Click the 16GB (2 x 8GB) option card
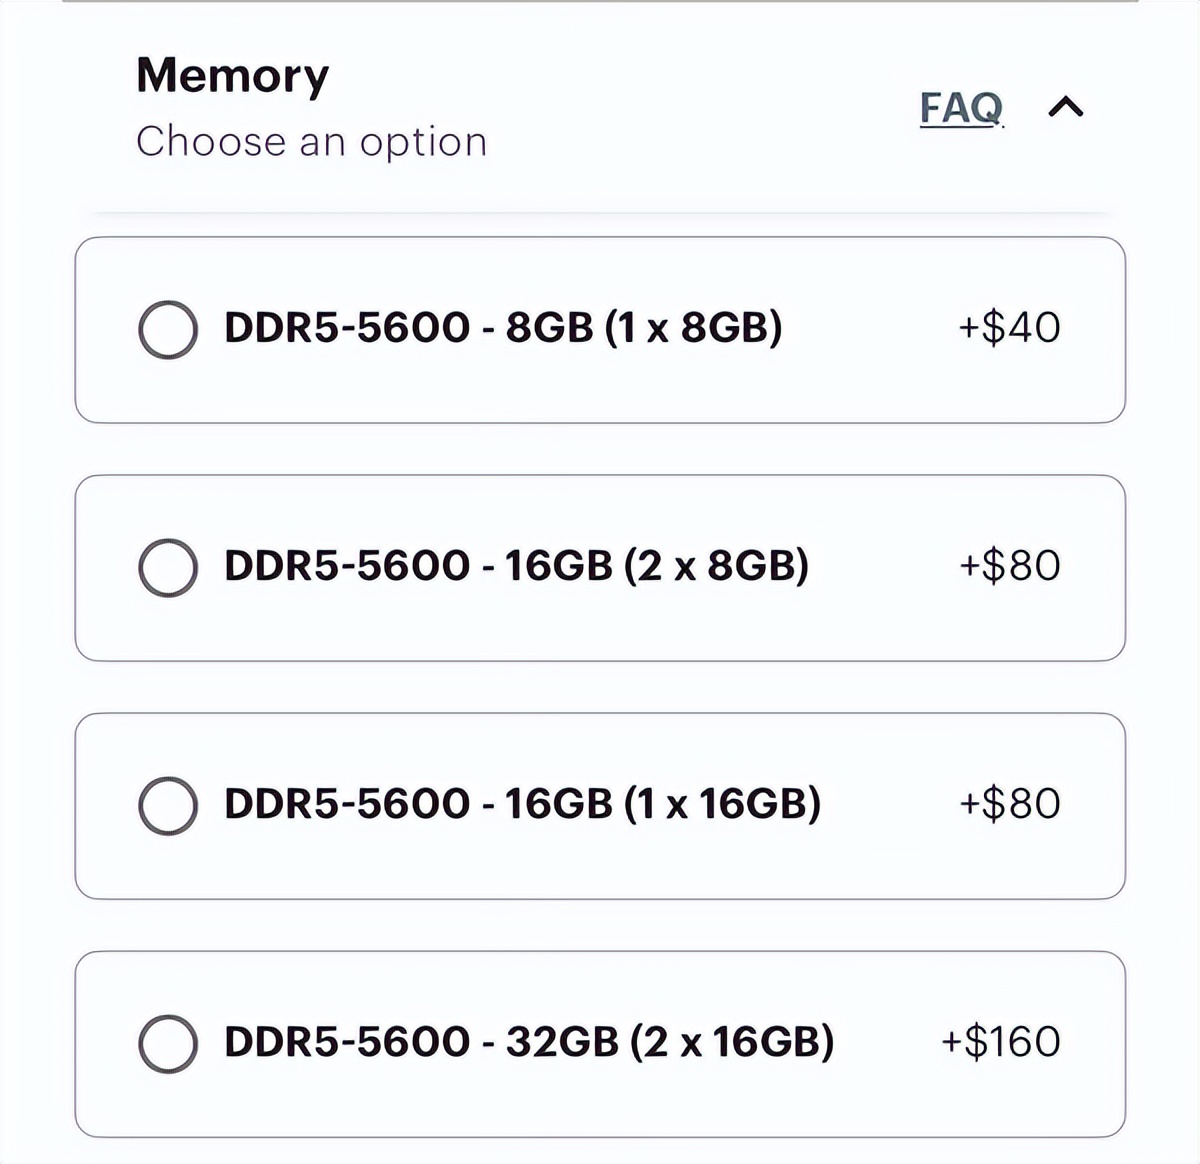This screenshot has height=1164, width=1200. coord(600,565)
